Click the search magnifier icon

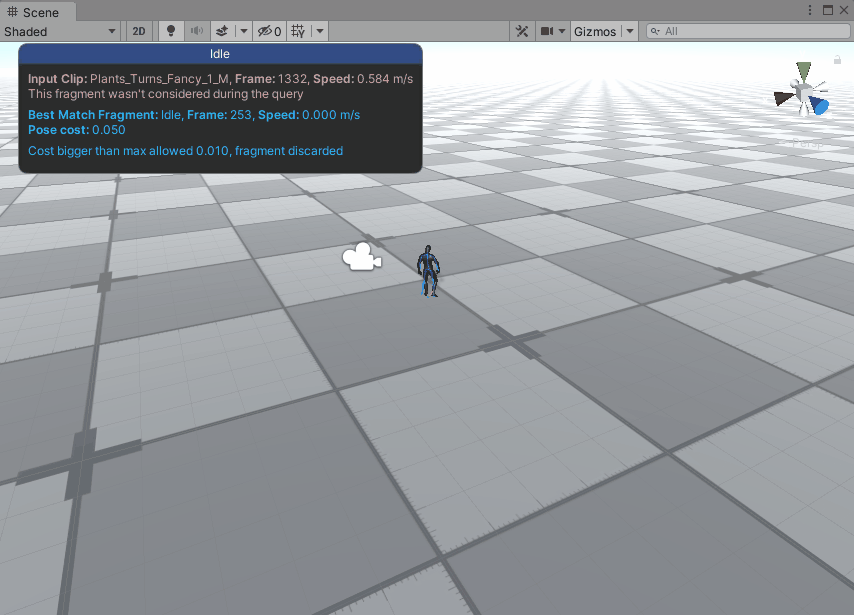pos(655,32)
